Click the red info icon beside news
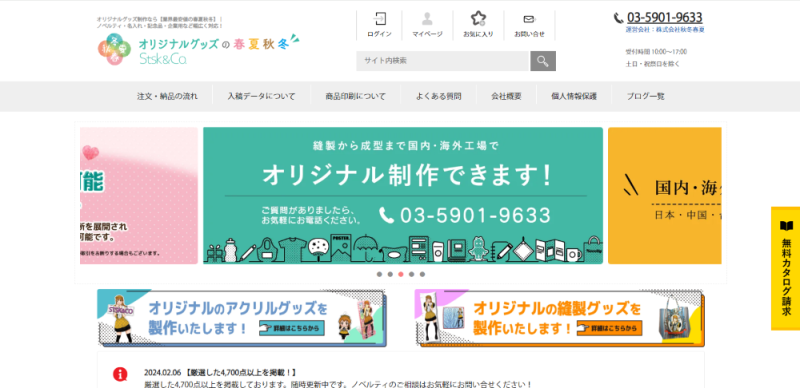800x388 pixels. (x=120, y=374)
